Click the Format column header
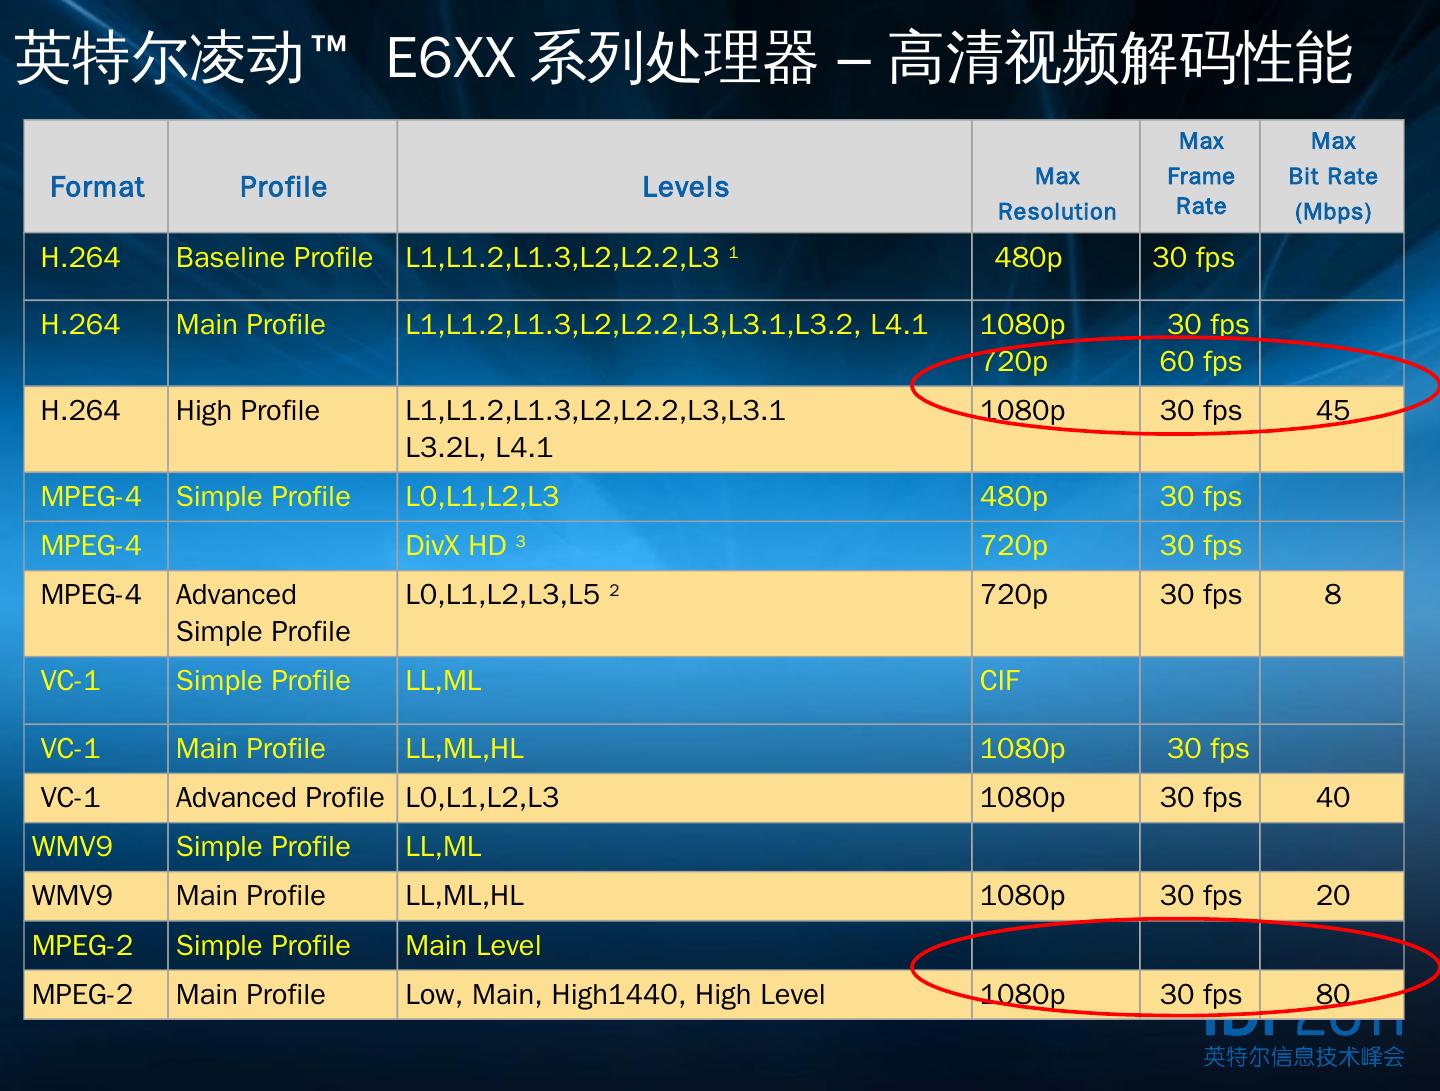 click(x=97, y=187)
